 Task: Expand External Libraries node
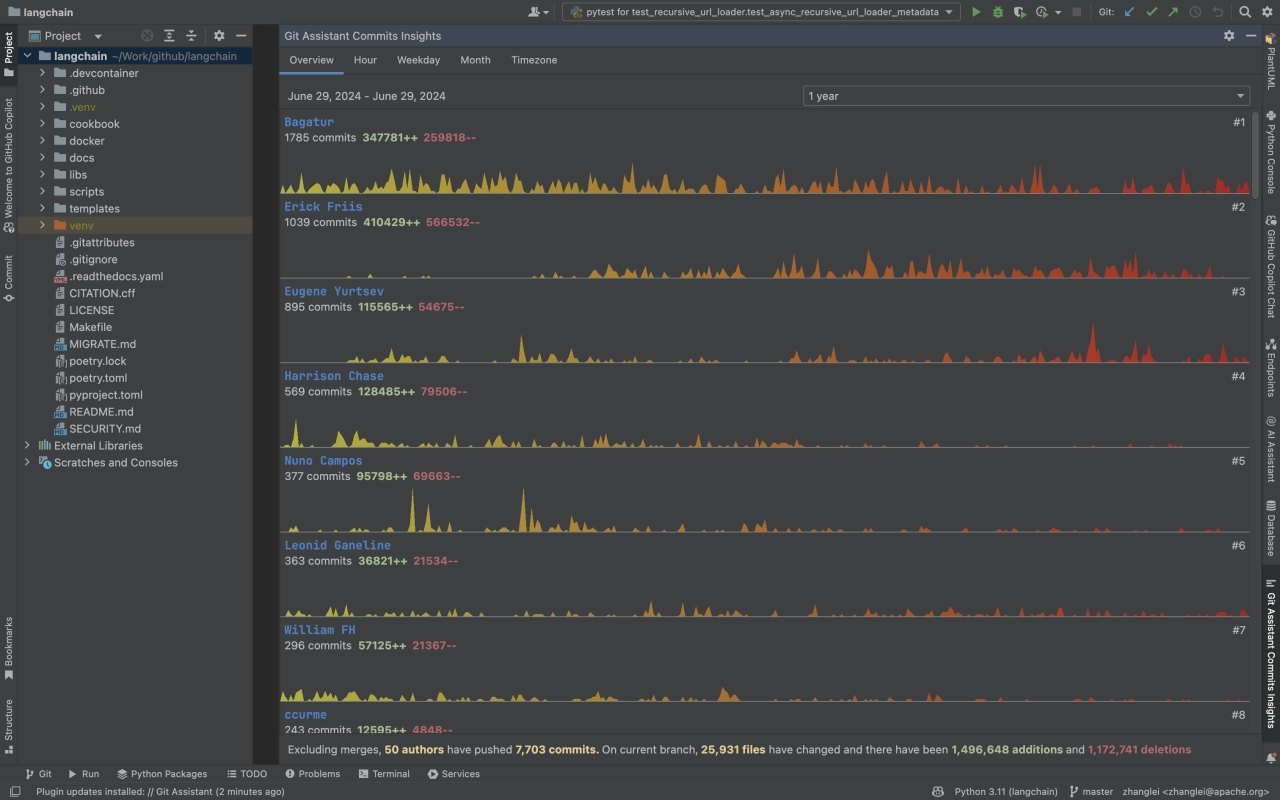point(27,446)
